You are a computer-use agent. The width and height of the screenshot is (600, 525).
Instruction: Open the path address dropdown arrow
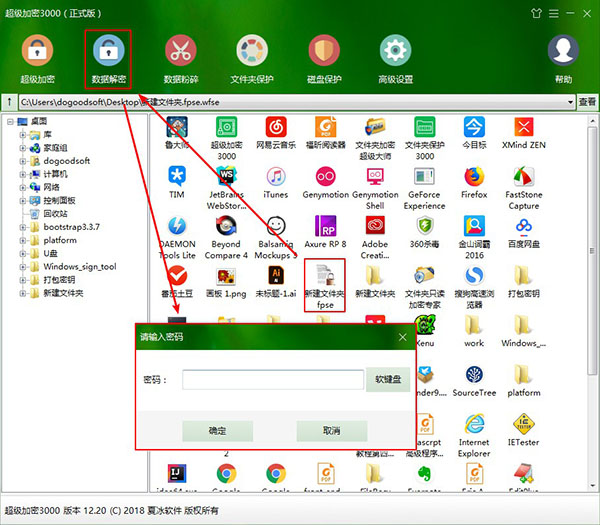point(570,102)
